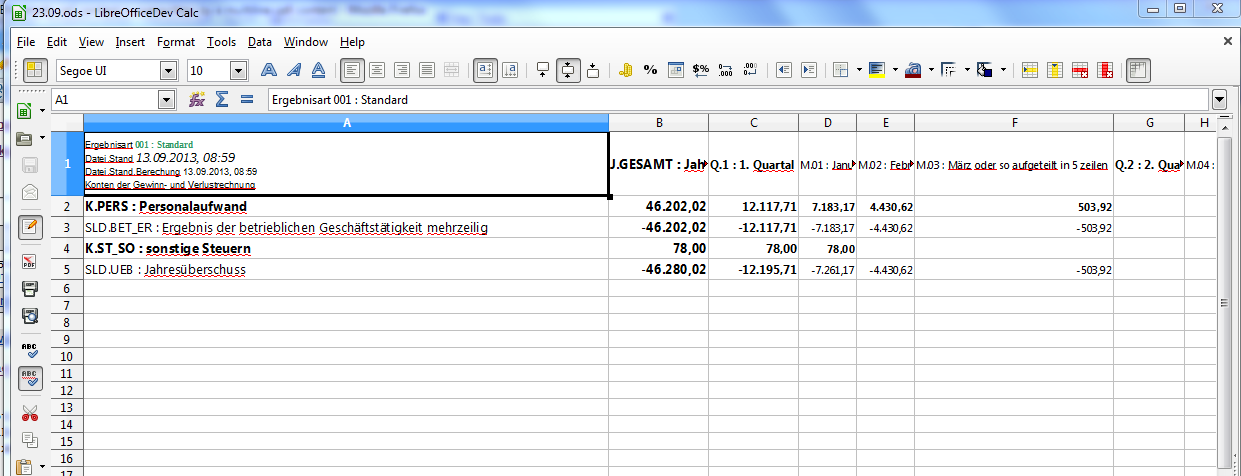Open the font name dropdown
The width and height of the screenshot is (1241, 476).
pos(168,70)
